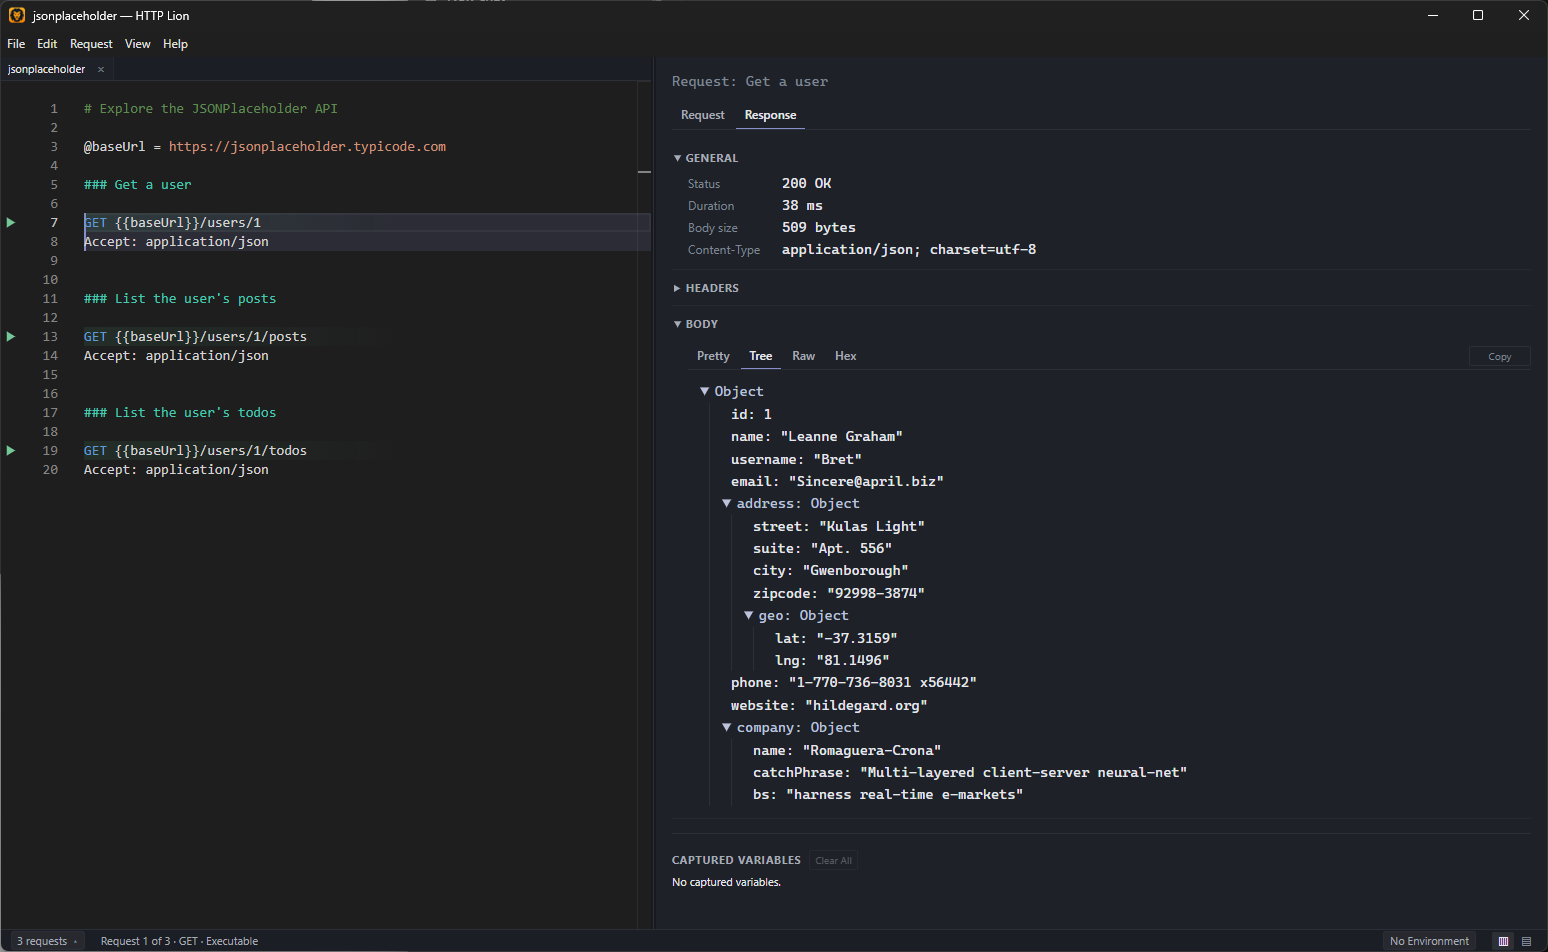Open the File menu

click(x=16, y=44)
